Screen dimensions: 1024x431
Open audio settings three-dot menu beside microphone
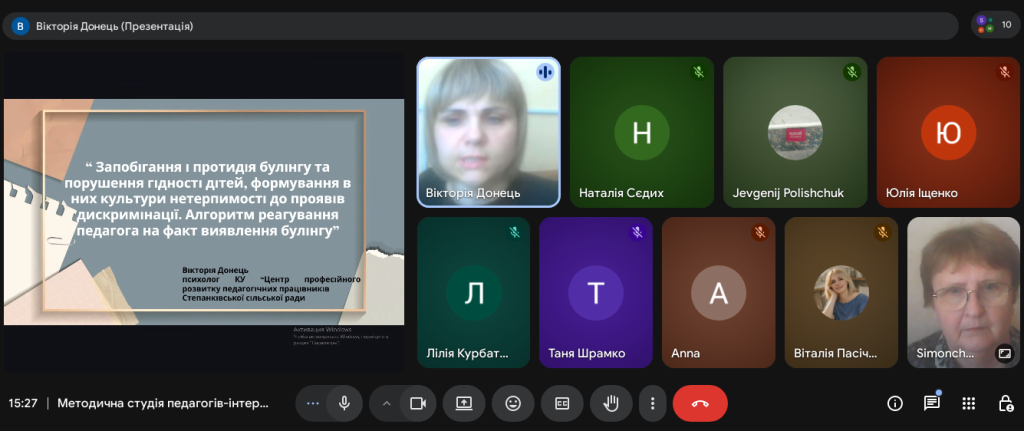[312, 403]
